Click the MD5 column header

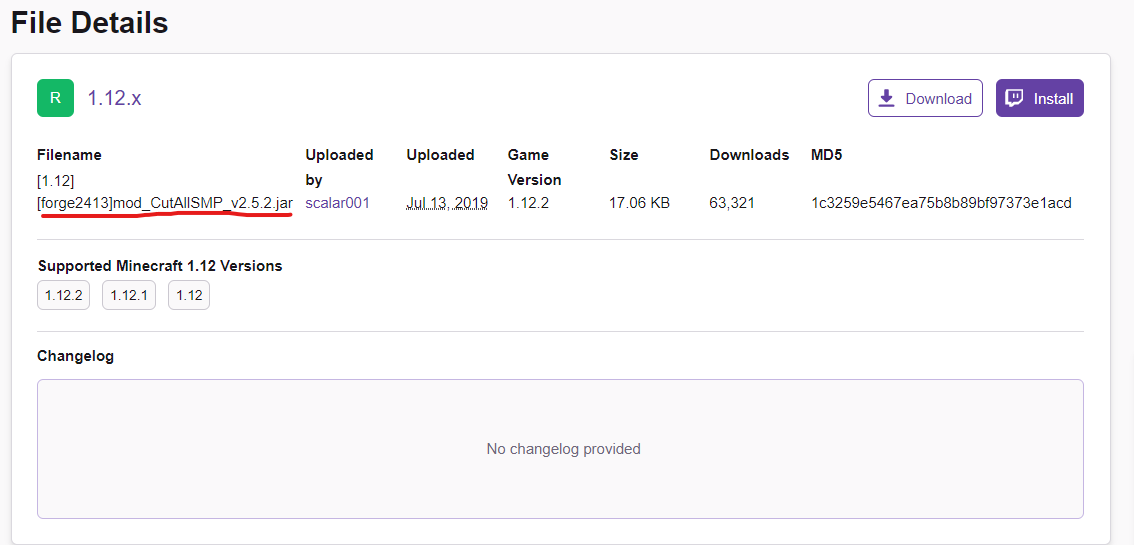point(827,155)
